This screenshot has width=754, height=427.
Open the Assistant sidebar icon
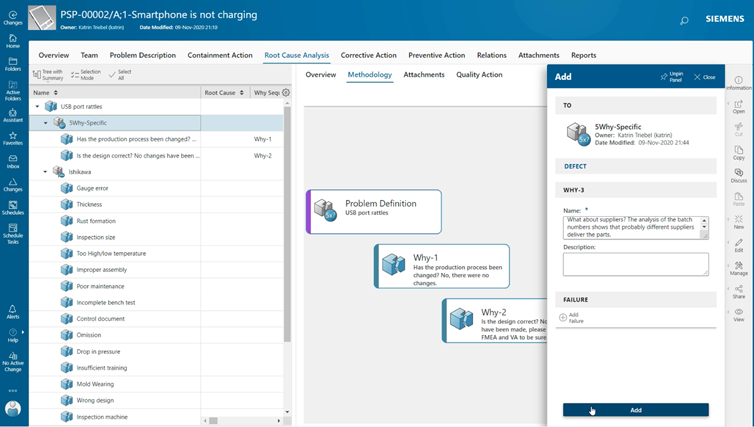coord(13,115)
